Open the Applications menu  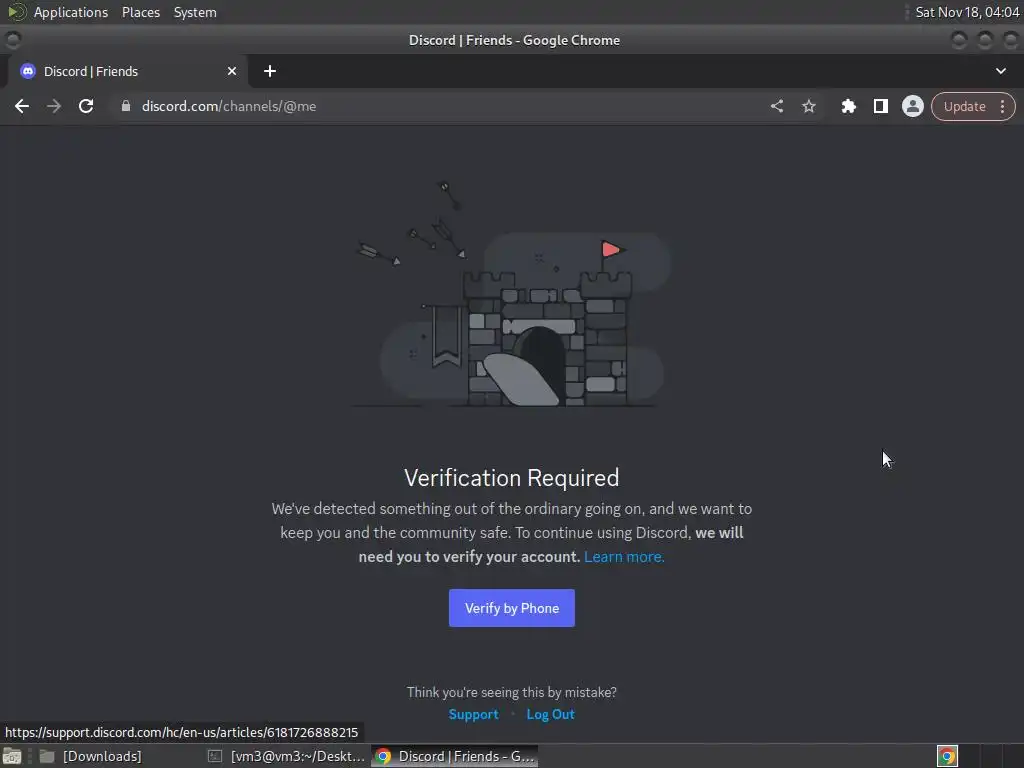click(71, 12)
